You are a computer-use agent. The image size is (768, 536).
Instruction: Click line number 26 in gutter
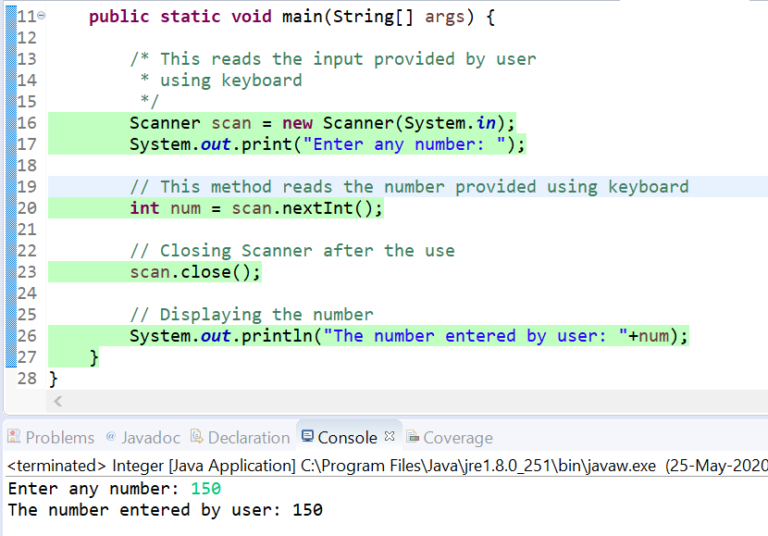[27, 336]
